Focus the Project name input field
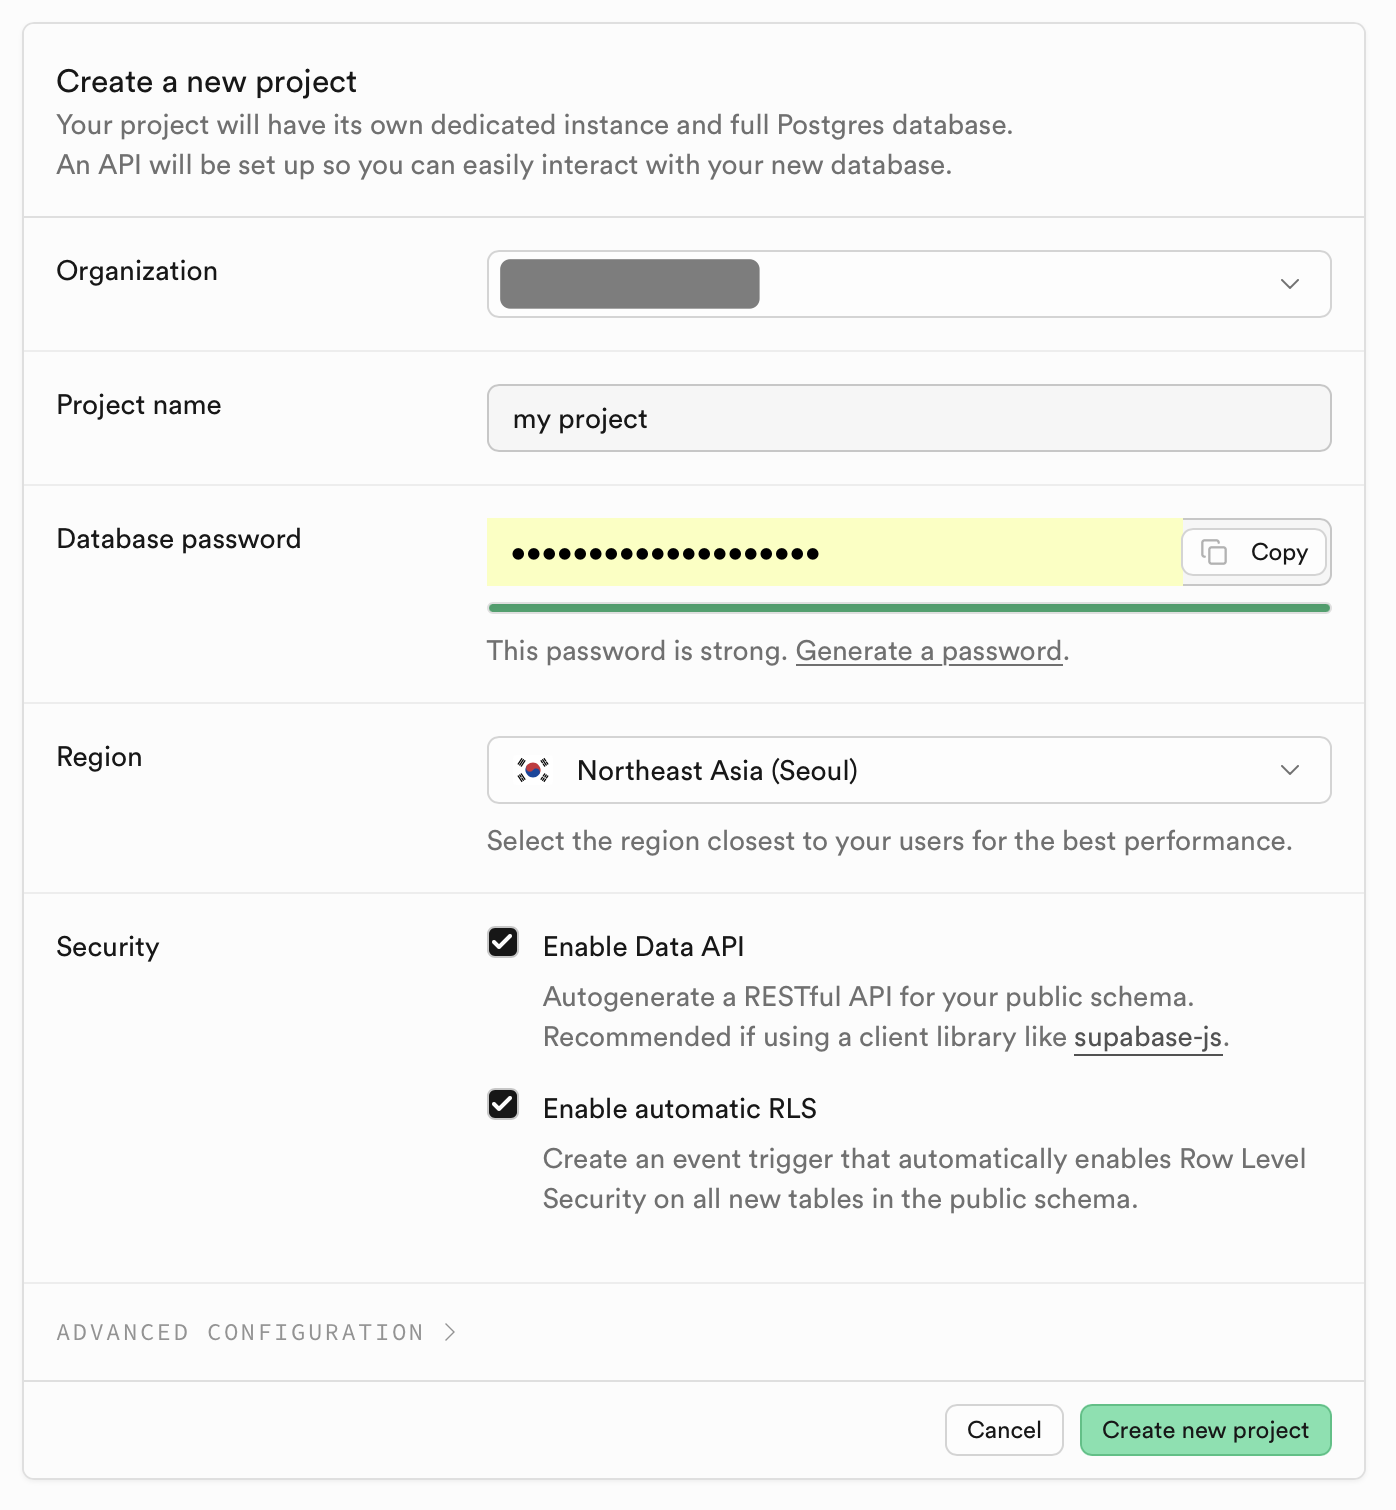The width and height of the screenshot is (1396, 1510). [x=908, y=418]
